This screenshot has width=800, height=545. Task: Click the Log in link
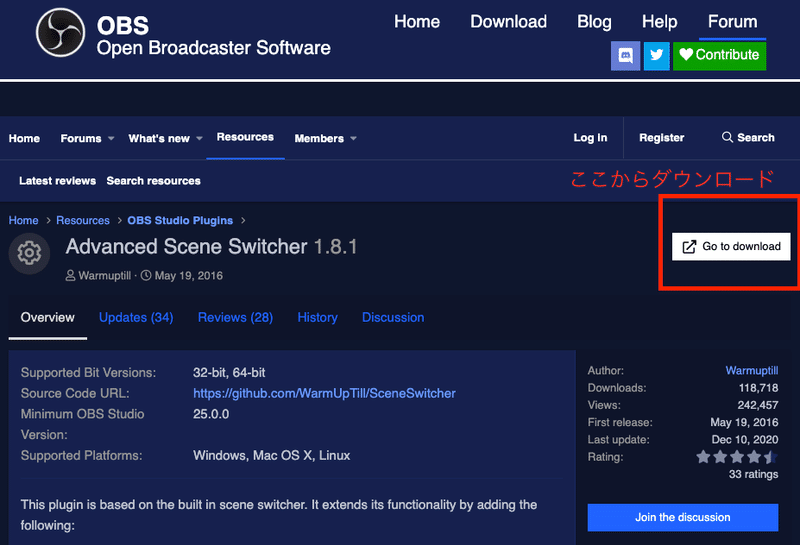590,138
